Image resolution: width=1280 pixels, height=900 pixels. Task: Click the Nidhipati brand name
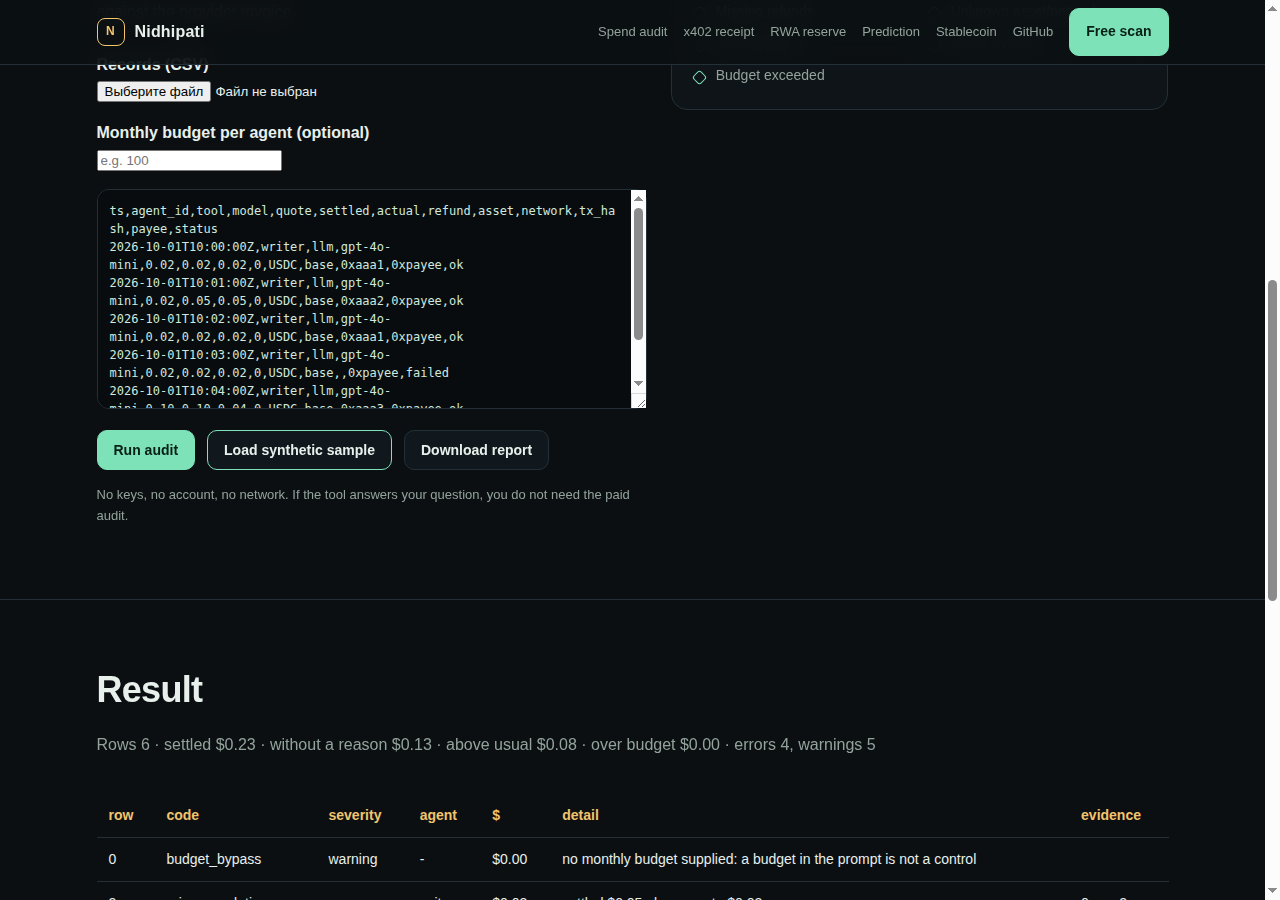coord(169,32)
